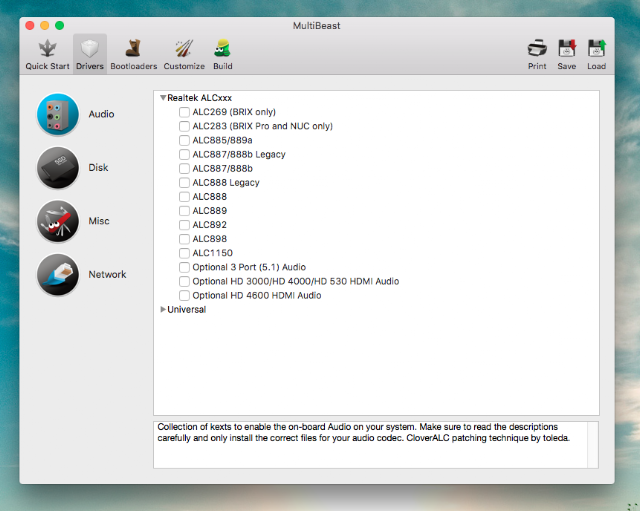The image size is (640, 511).
Task: Open the Build toolbar icon
Action: click(x=222, y=49)
